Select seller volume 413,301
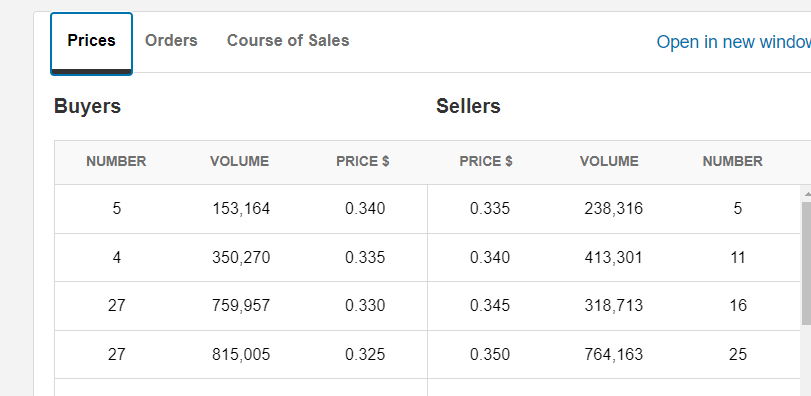Viewport: 811px width, 396px height. [x=613, y=257]
